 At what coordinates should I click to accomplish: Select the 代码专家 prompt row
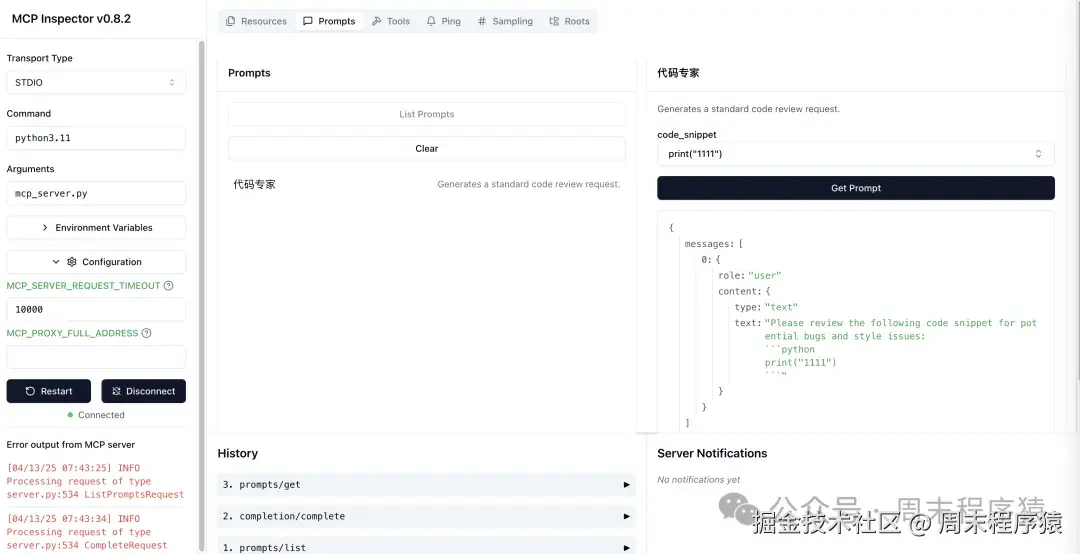pyautogui.click(x=426, y=184)
